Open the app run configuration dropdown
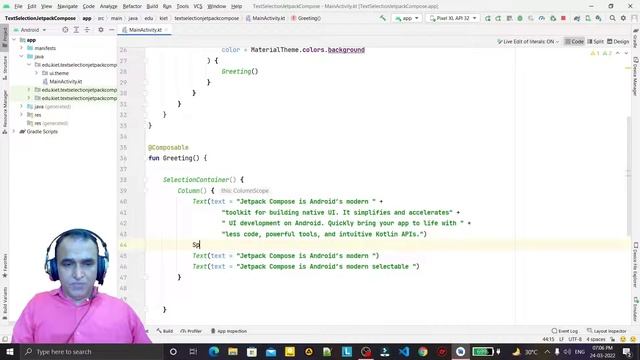The height and width of the screenshot is (360, 640). (407, 18)
